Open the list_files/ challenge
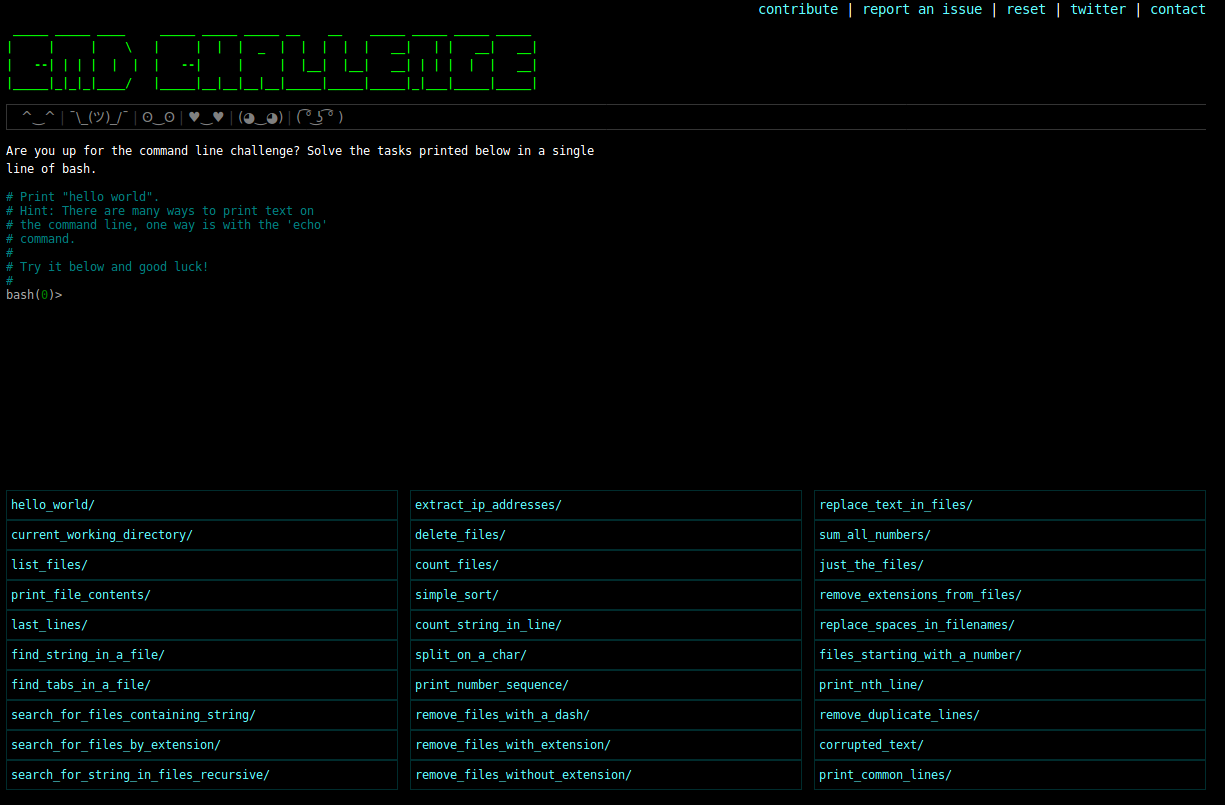This screenshot has width=1225, height=805. pyautogui.click(x=50, y=565)
